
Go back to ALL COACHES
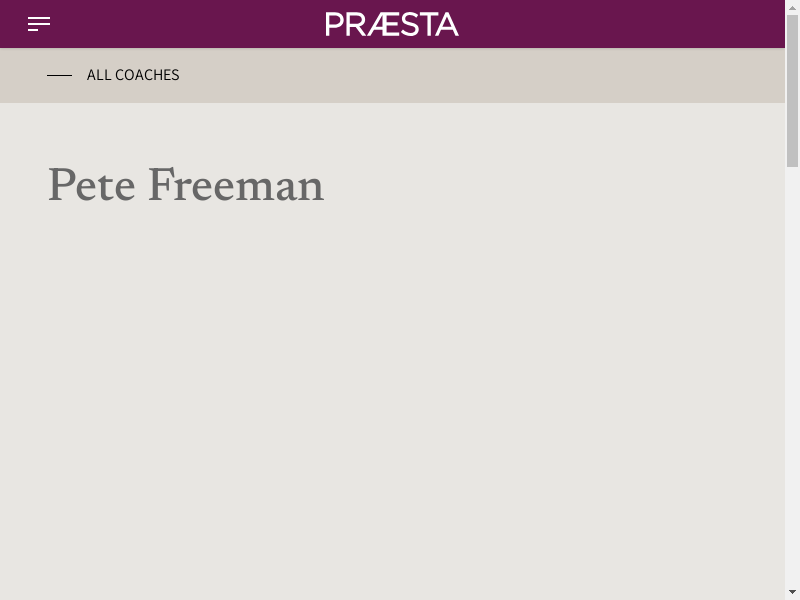[x=133, y=75]
